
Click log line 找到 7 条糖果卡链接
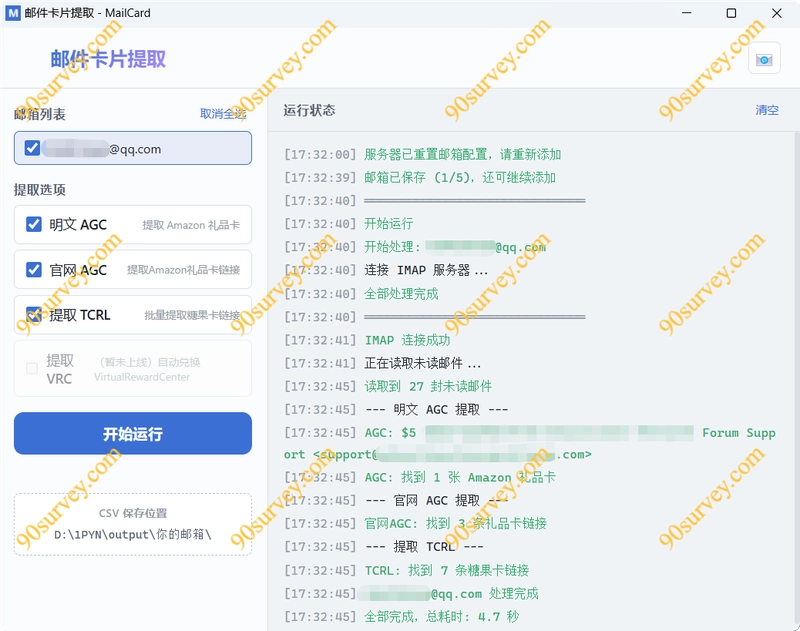(x=447, y=570)
